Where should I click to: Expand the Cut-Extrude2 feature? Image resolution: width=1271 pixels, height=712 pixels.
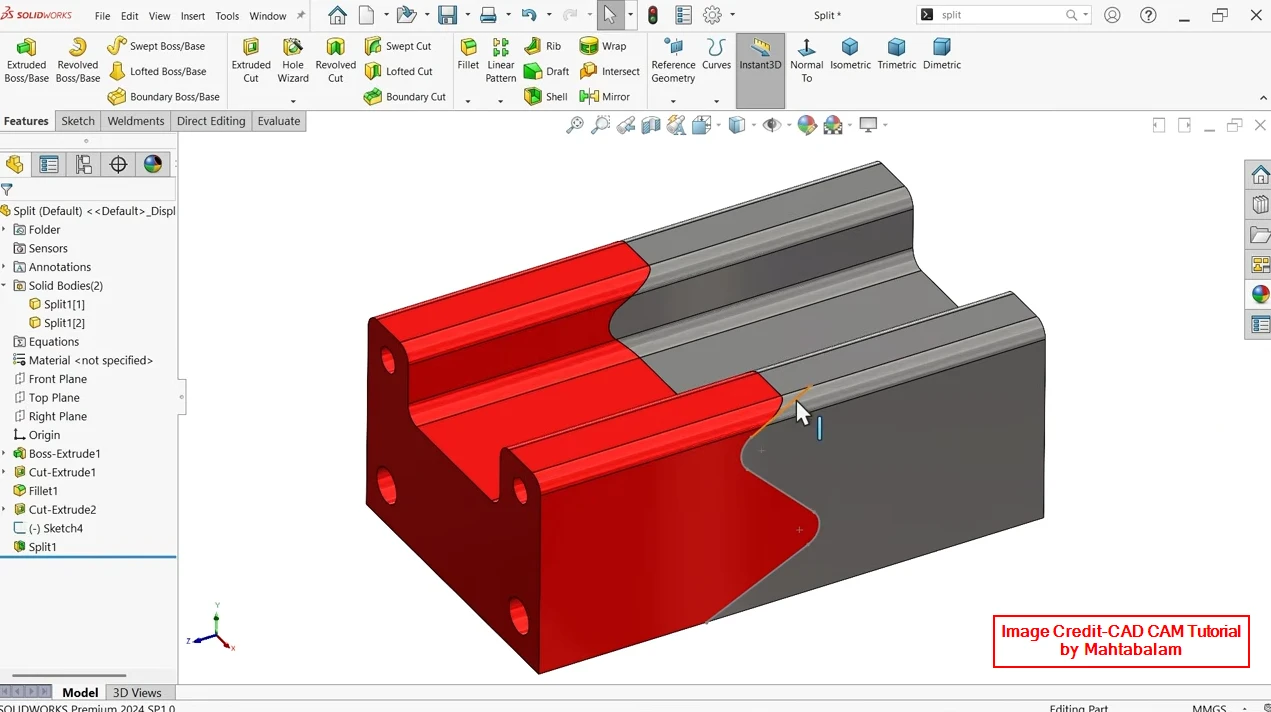pyautogui.click(x=4, y=510)
